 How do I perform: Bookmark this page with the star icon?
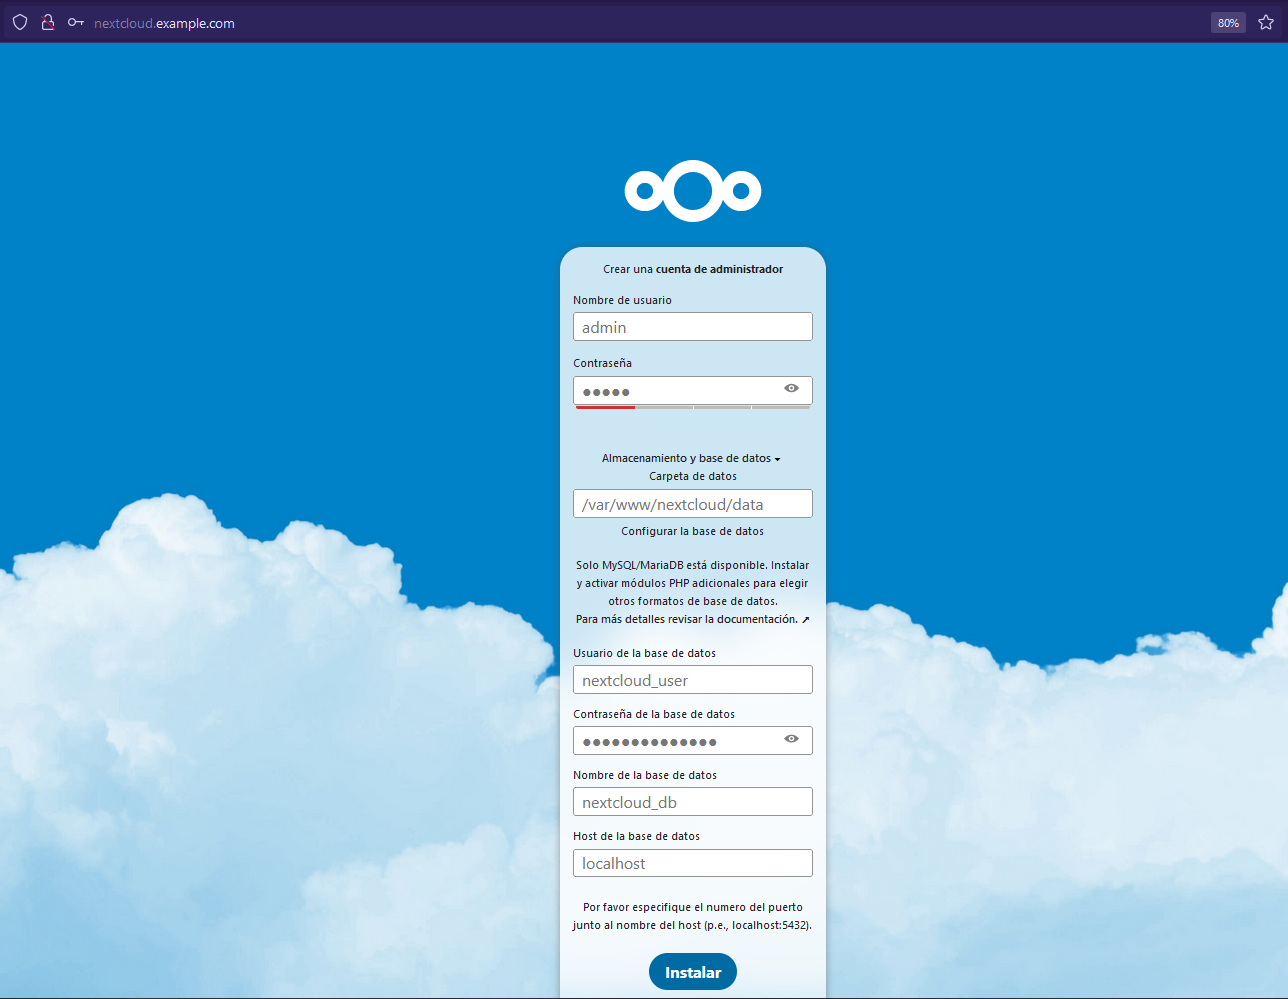1266,22
